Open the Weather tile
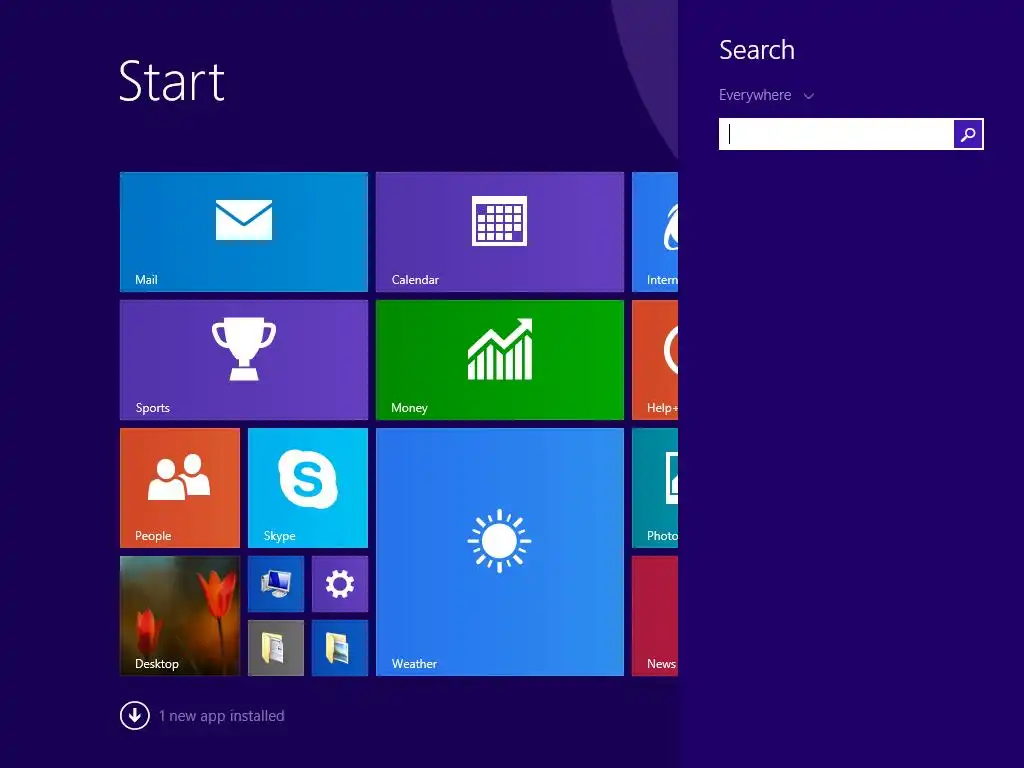 (500, 552)
